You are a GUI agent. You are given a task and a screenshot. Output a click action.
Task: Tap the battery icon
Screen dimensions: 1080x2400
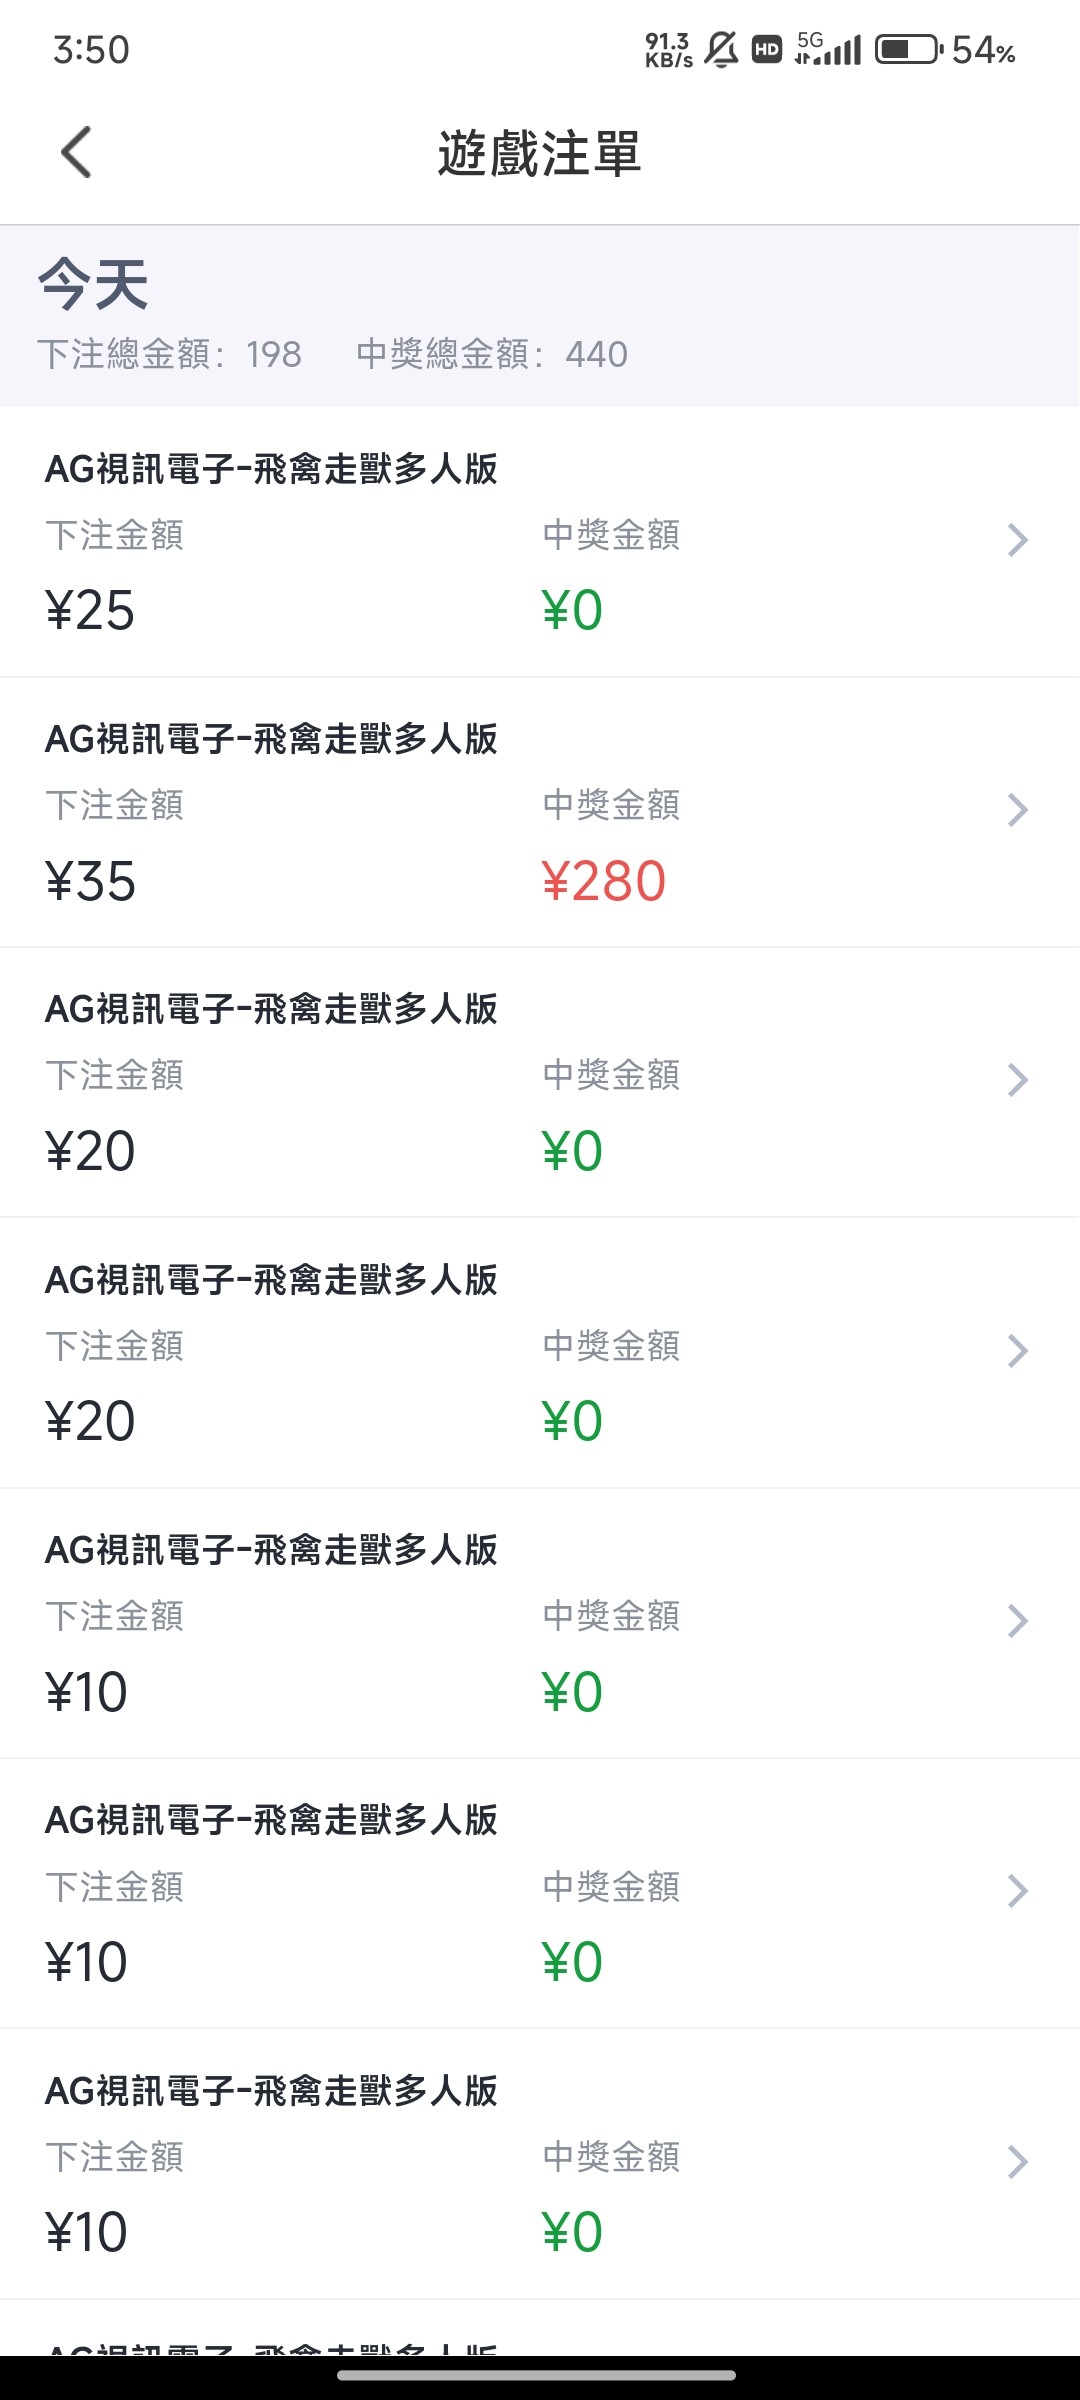click(908, 49)
